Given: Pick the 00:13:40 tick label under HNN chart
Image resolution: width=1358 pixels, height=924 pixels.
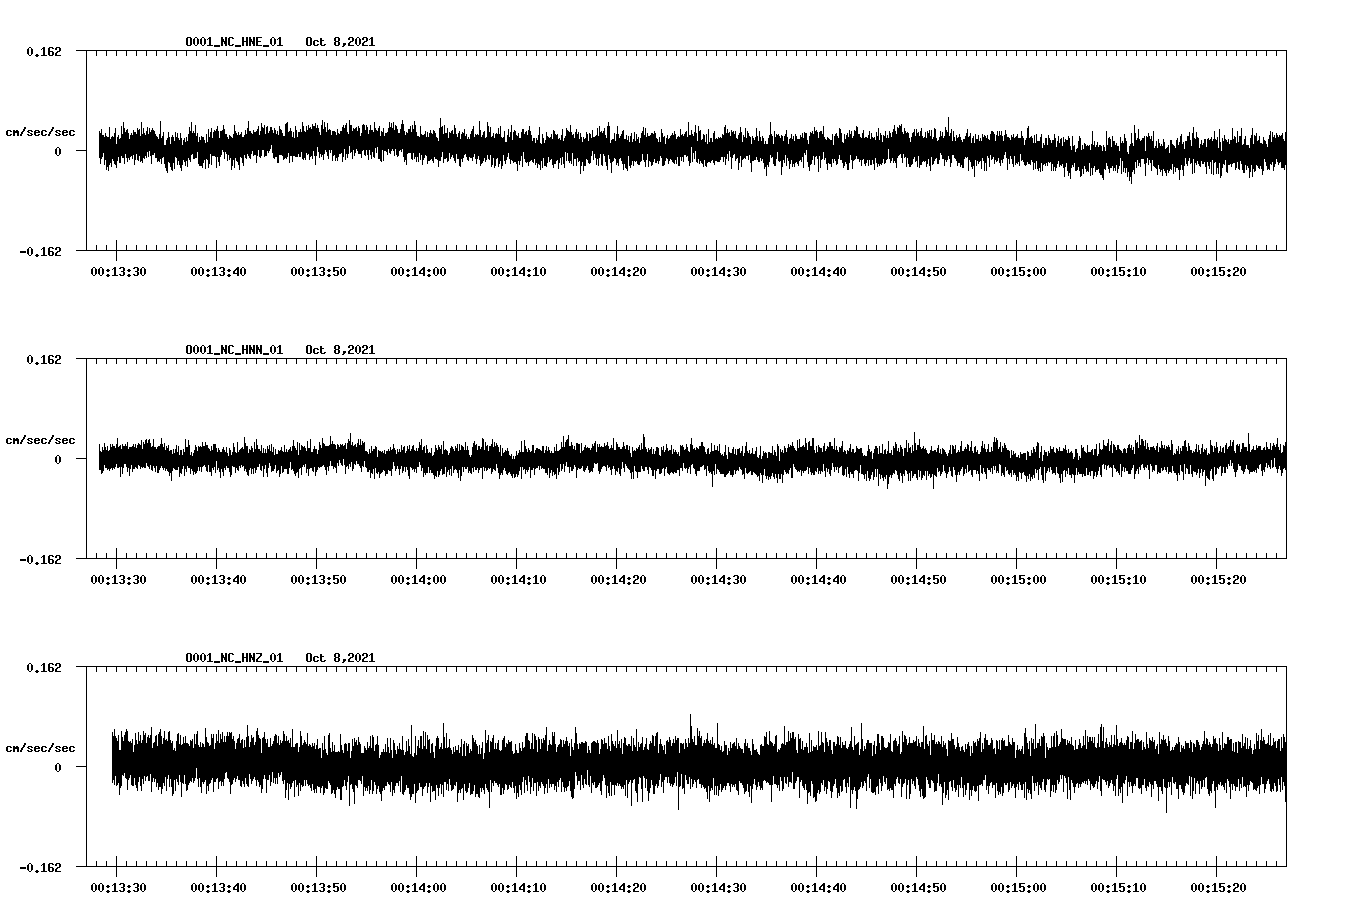Looking at the screenshot, I should coord(218,580).
